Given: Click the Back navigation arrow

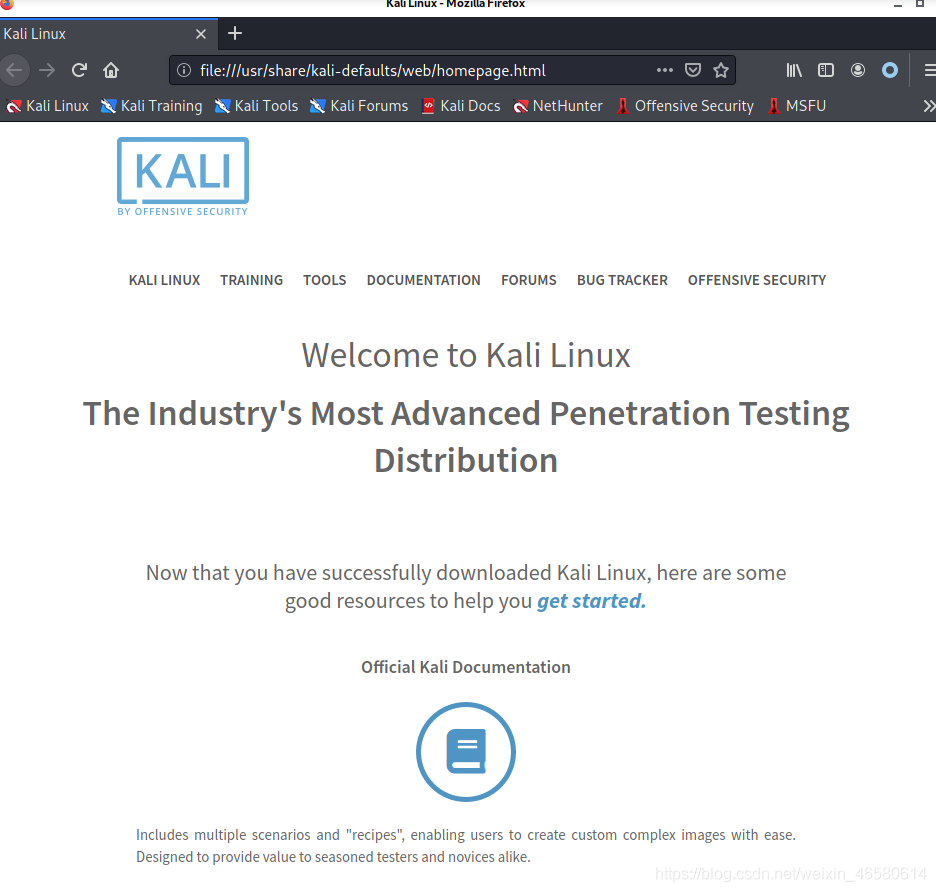Looking at the screenshot, I should [x=13, y=70].
